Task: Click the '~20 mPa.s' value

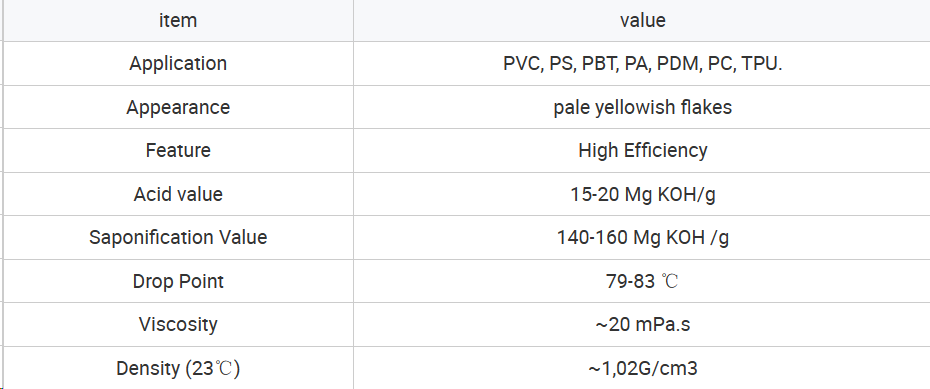Action: (643, 324)
